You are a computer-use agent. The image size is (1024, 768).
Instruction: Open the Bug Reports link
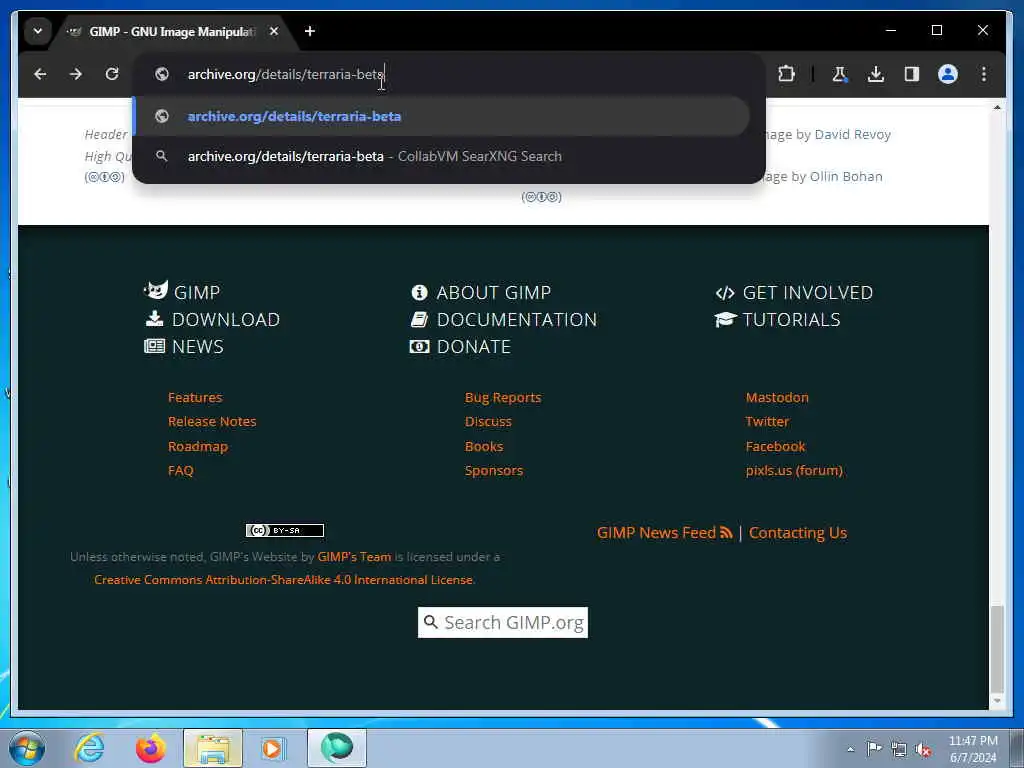coord(503,397)
